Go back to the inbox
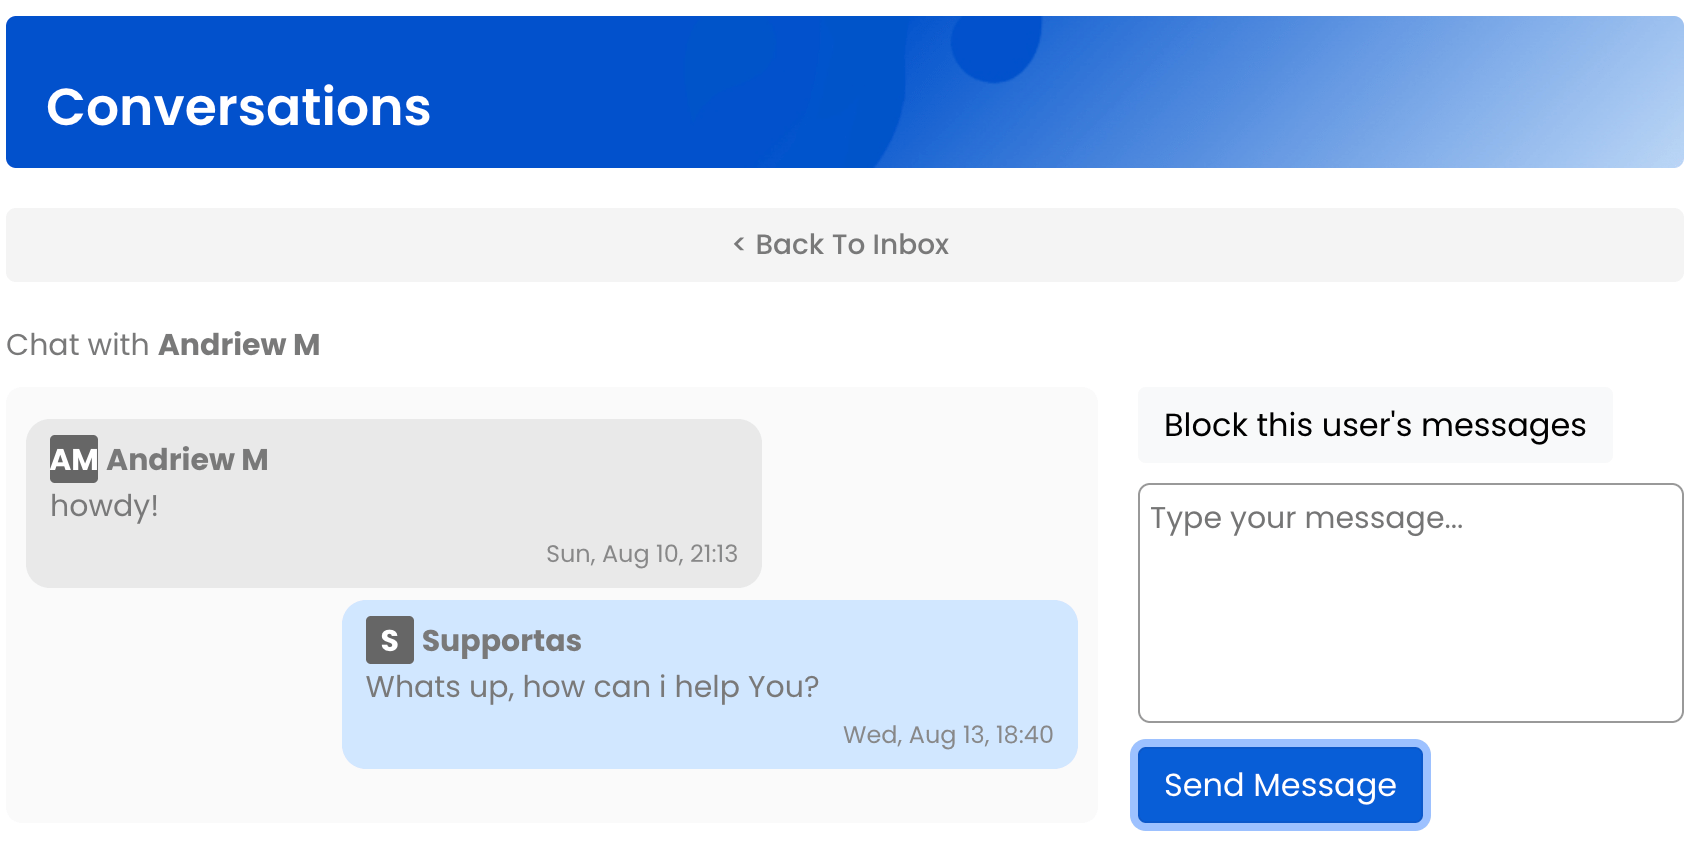The width and height of the screenshot is (1694, 858). coord(851,245)
